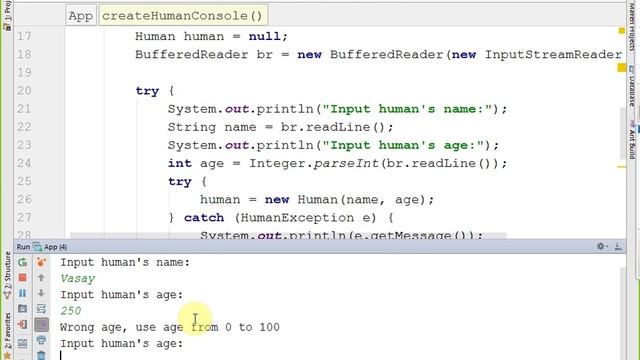
Task: Click line number 24 in gutter
Action: 24,163
